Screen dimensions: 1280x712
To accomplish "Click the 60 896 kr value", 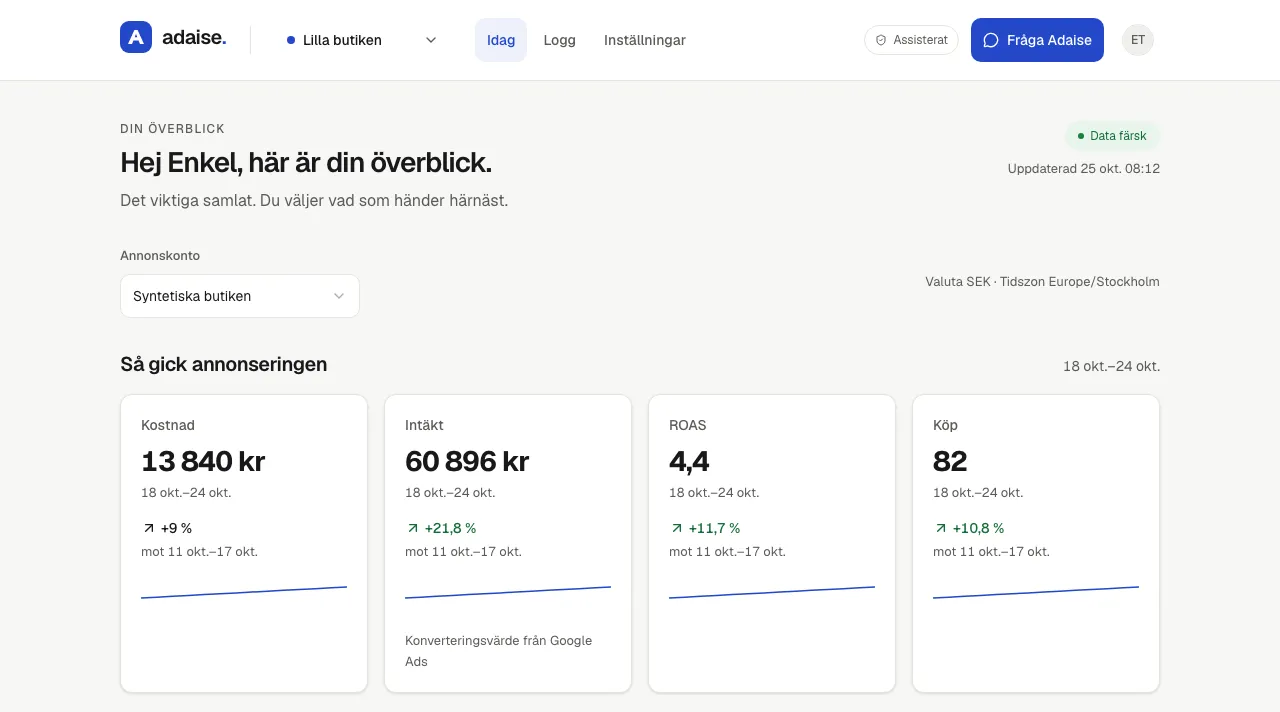I will (x=467, y=461).
